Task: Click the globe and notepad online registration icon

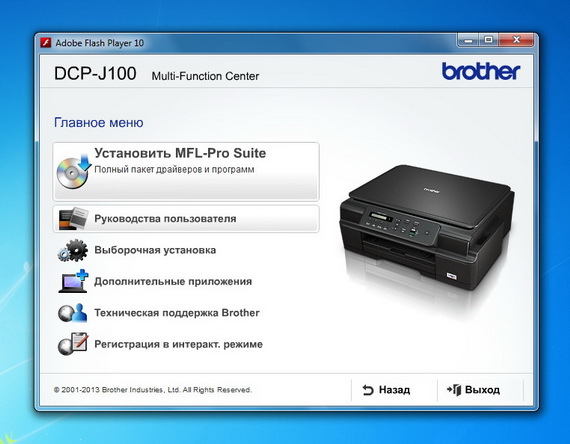Action: pos(73,344)
